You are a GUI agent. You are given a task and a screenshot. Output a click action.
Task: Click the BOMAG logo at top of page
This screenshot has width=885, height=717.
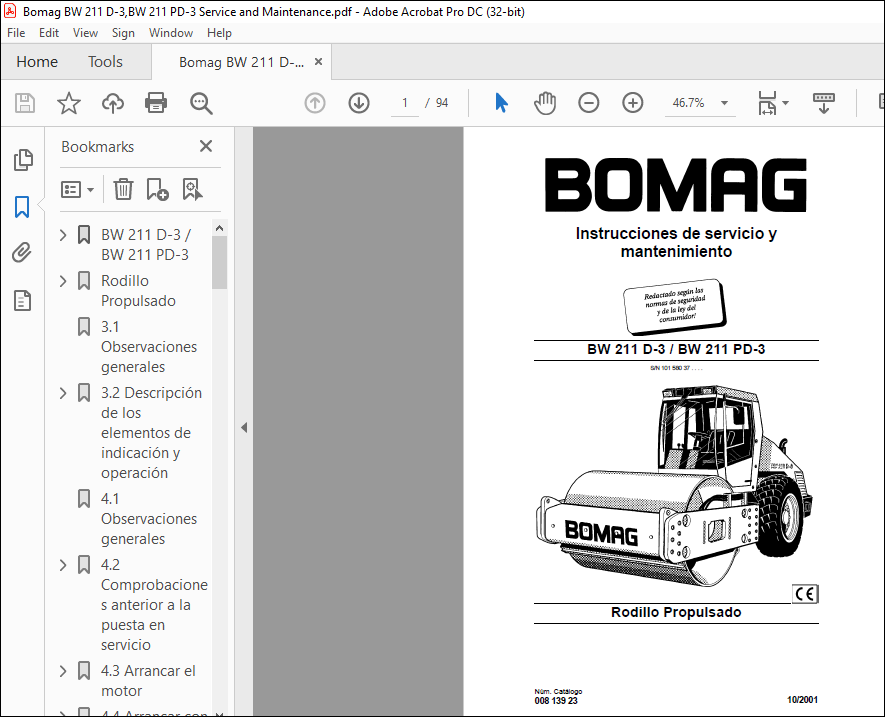click(x=676, y=185)
